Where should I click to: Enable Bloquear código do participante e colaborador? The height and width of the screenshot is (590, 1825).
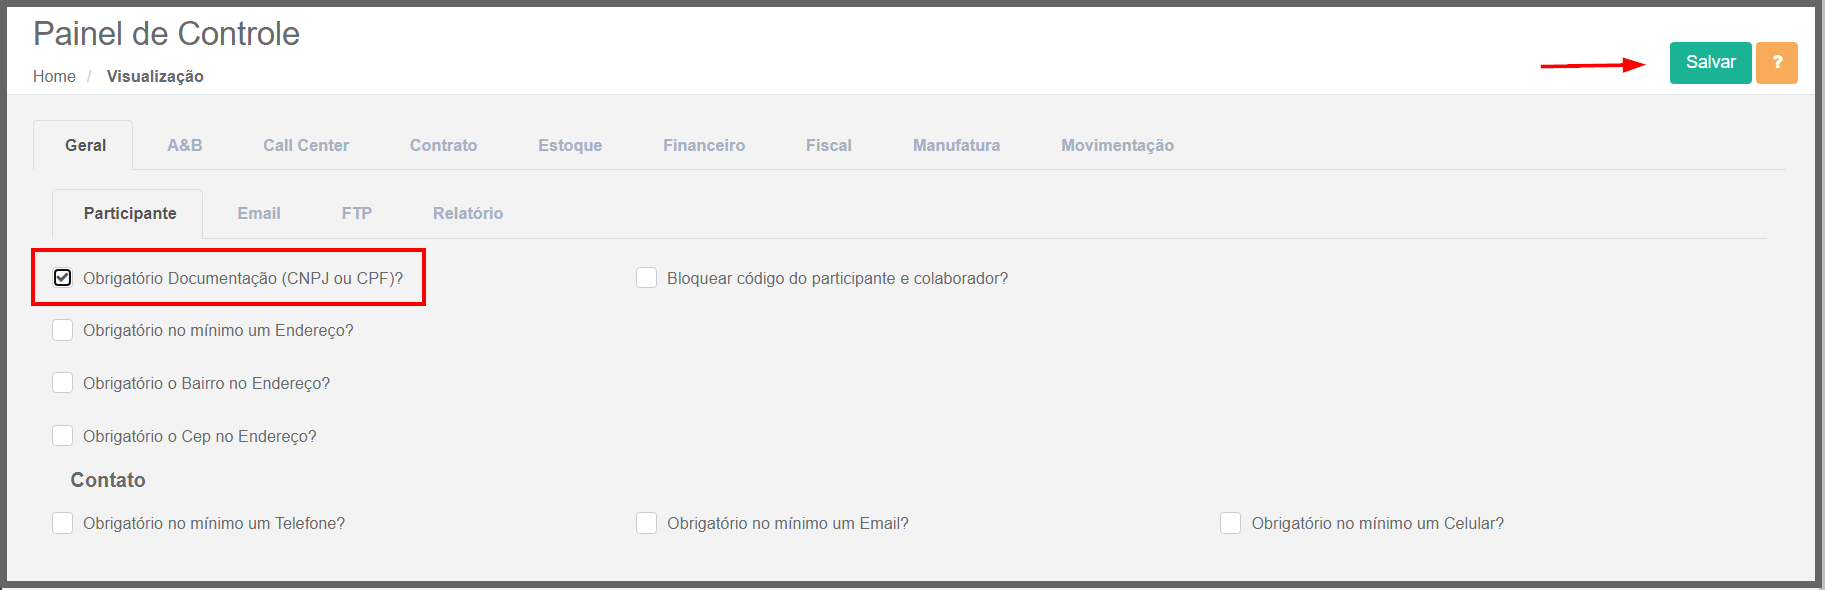pos(647,278)
